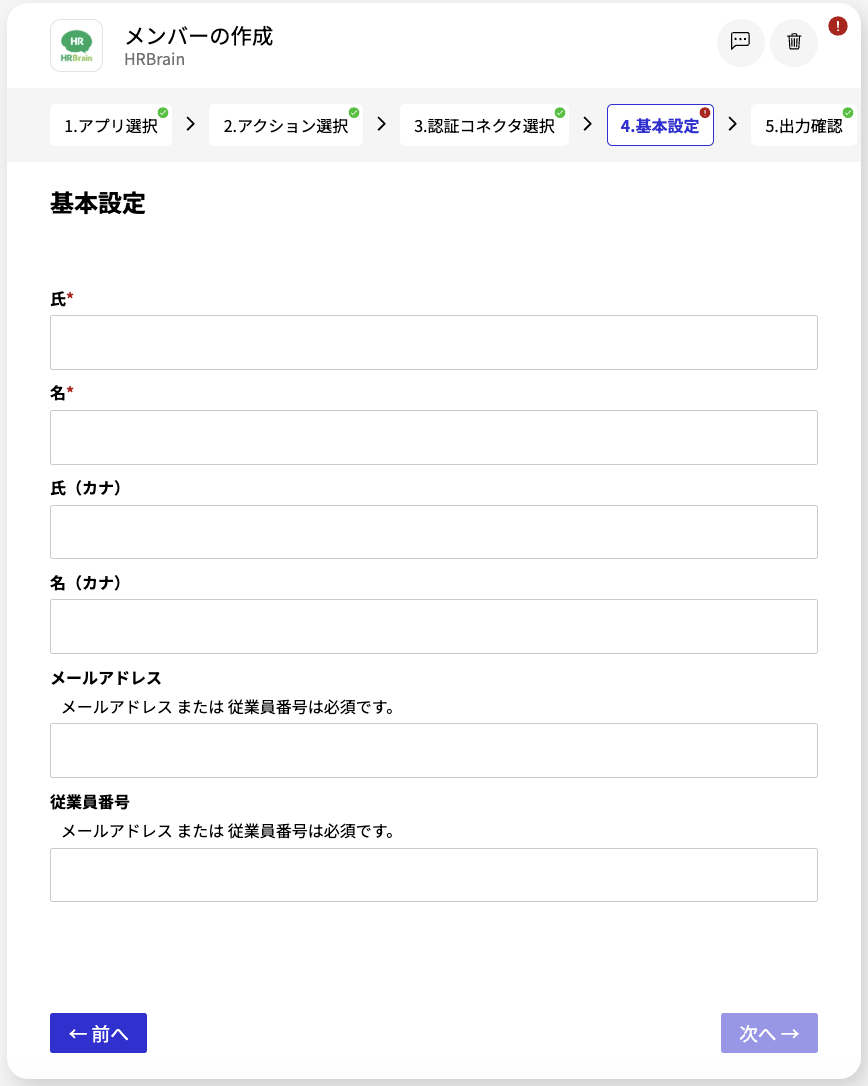Click the メンバーの作成 title text

pos(199,36)
